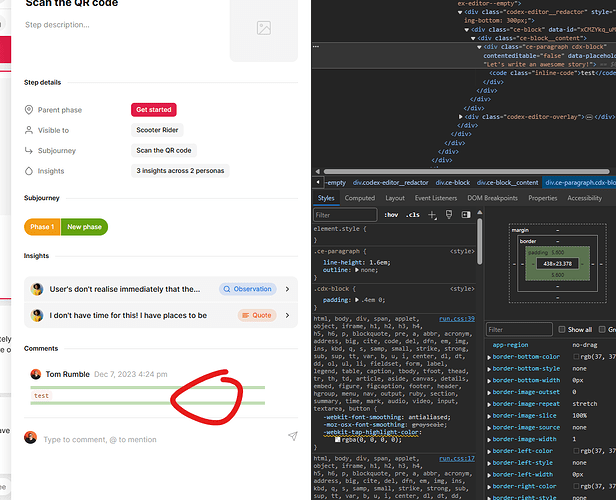This screenshot has width=616, height=500.
Task: Click the Subjourney arrow icon
Action: click(29, 150)
